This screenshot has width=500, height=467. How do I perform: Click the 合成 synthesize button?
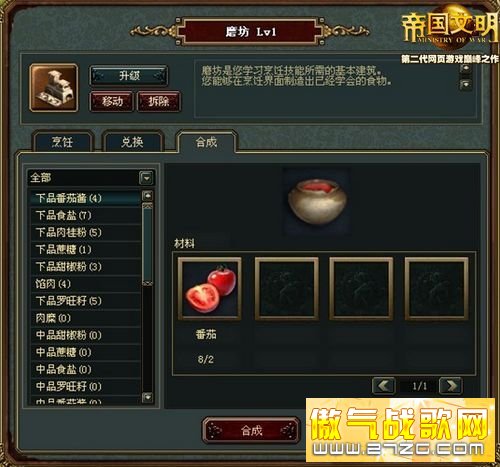[251, 431]
